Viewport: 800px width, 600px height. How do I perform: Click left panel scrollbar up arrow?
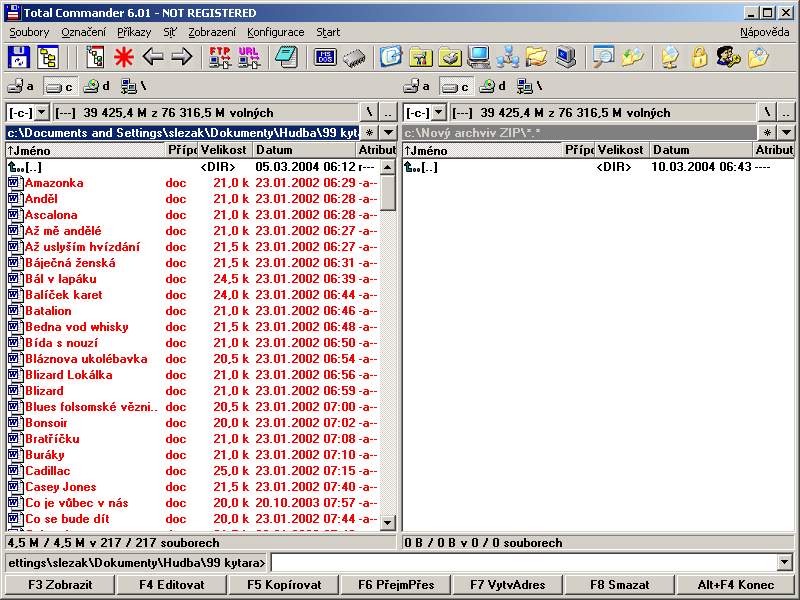388,167
